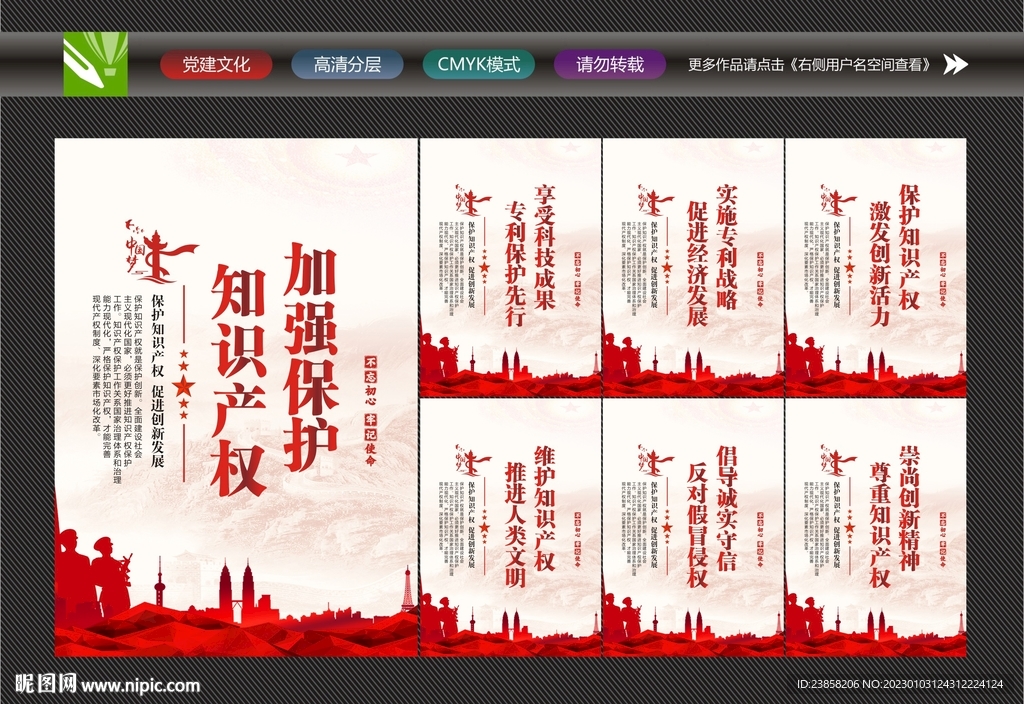Viewport: 1024px width, 704px height.
Task: Click the 不忘初心 牢记使命 slogan on large poster
Action: pyautogui.click(x=370, y=411)
